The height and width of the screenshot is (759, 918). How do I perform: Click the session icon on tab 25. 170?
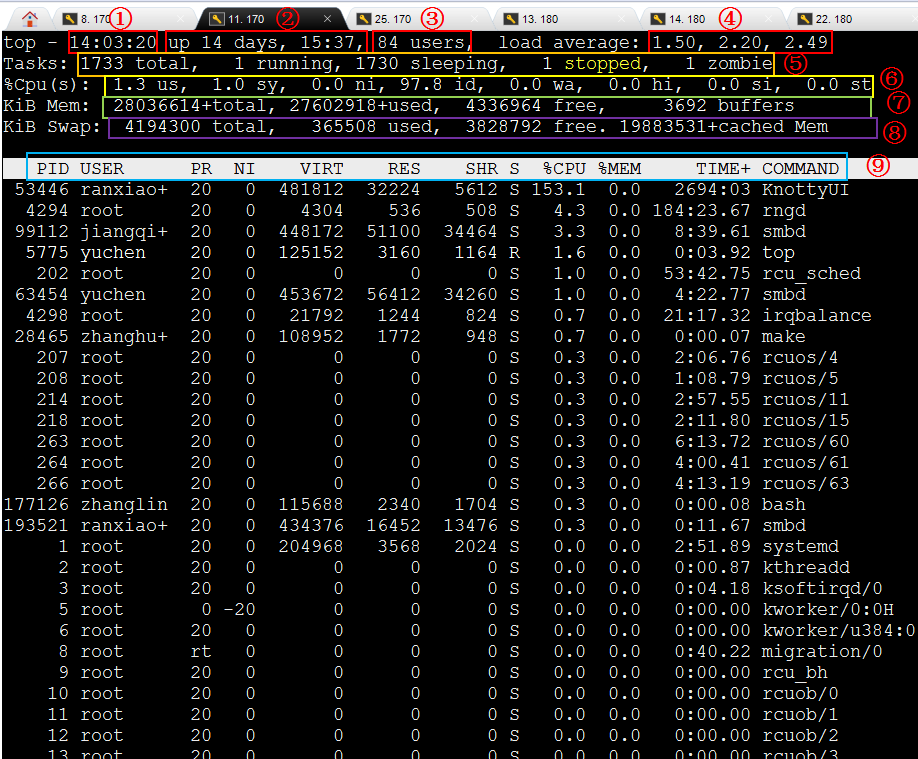click(x=363, y=19)
